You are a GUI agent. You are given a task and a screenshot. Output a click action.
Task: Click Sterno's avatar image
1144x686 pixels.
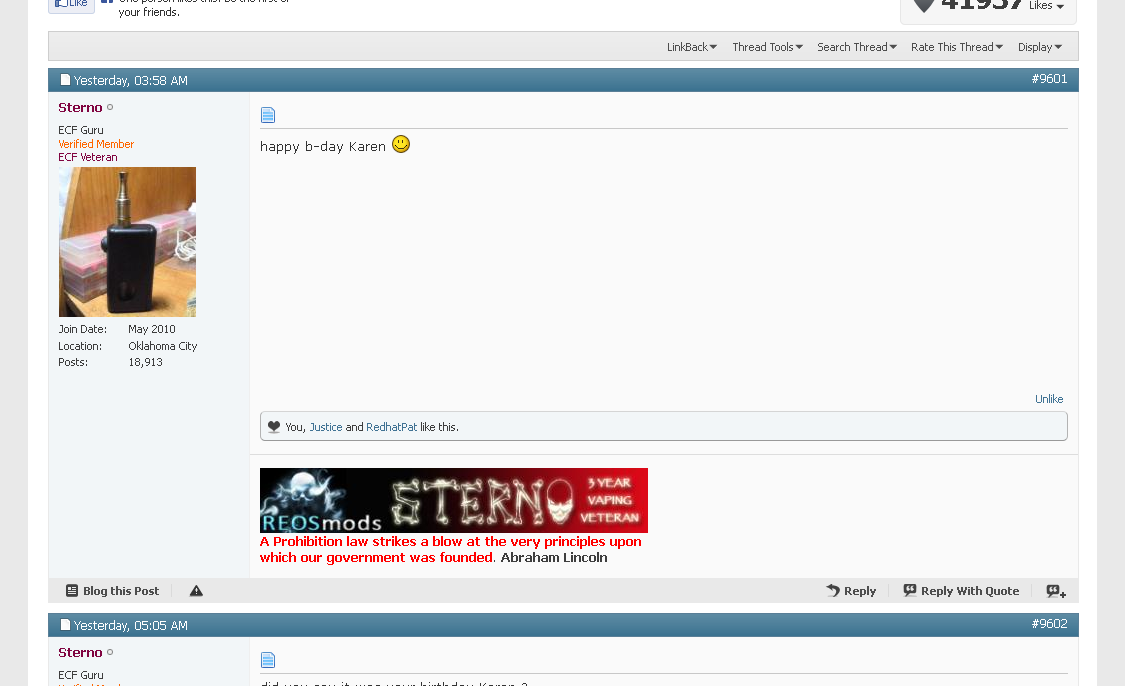[x=127, y=242]
